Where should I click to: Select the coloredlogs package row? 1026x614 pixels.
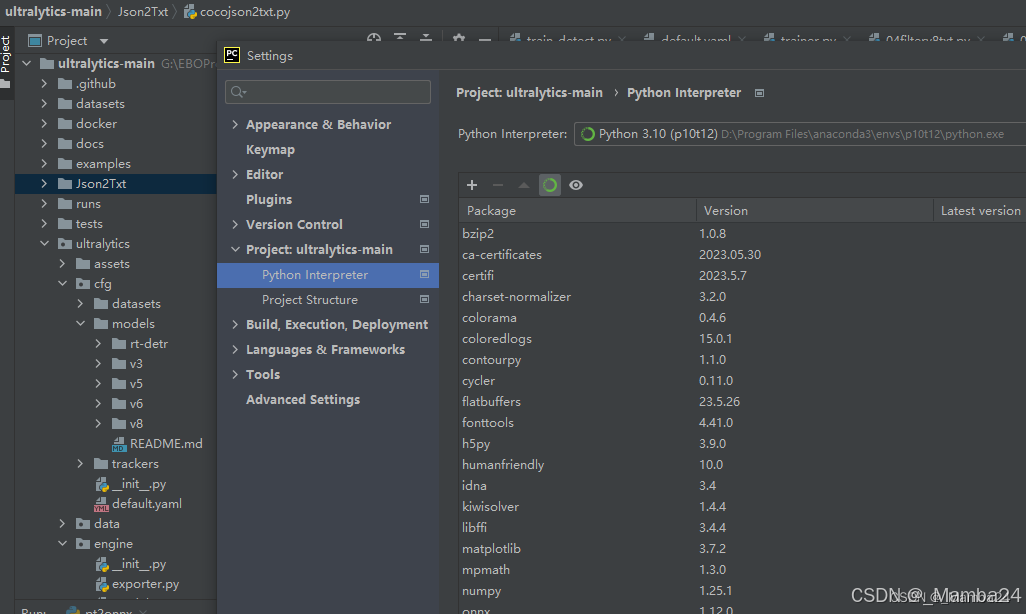743,338
